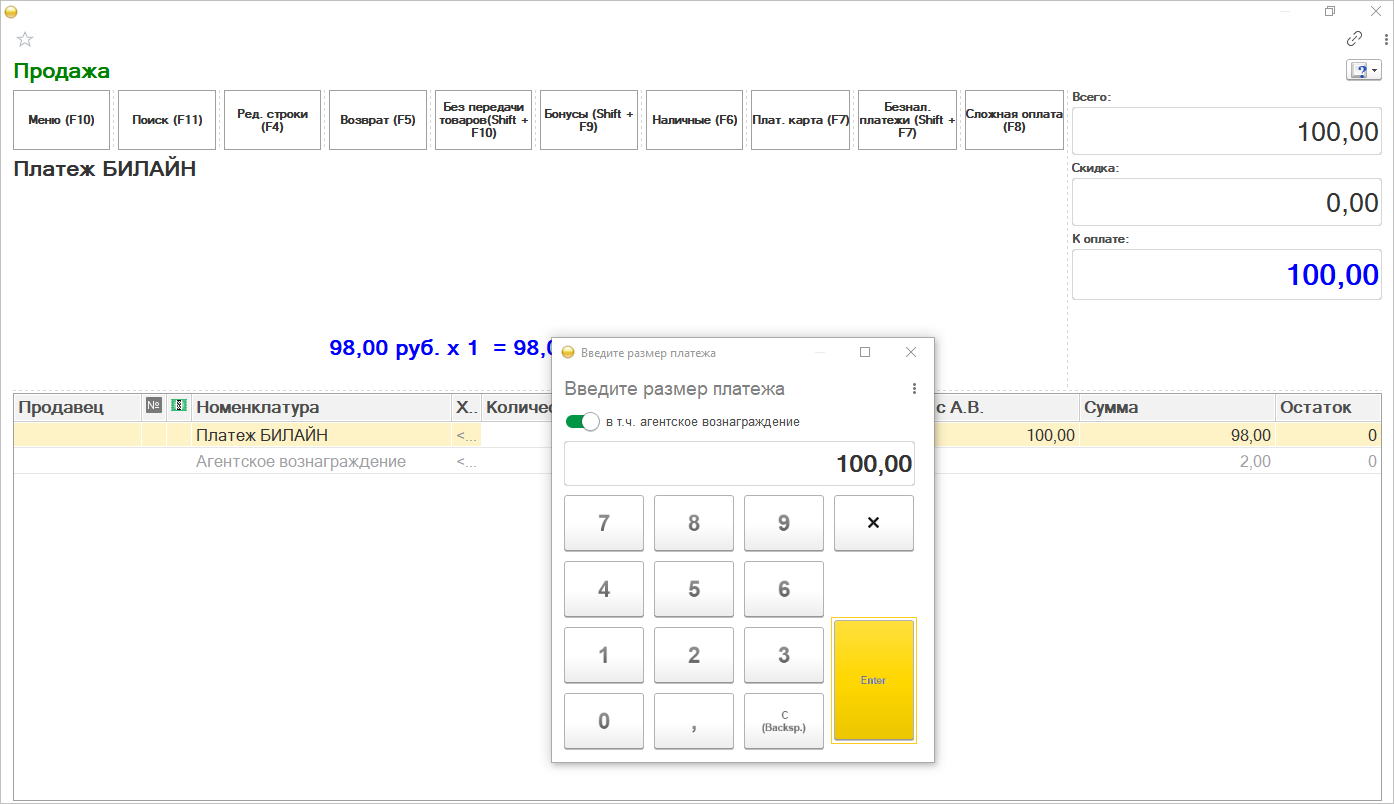Restore down the main window
1394x804 pixels.
click(x=1330, y=11)
